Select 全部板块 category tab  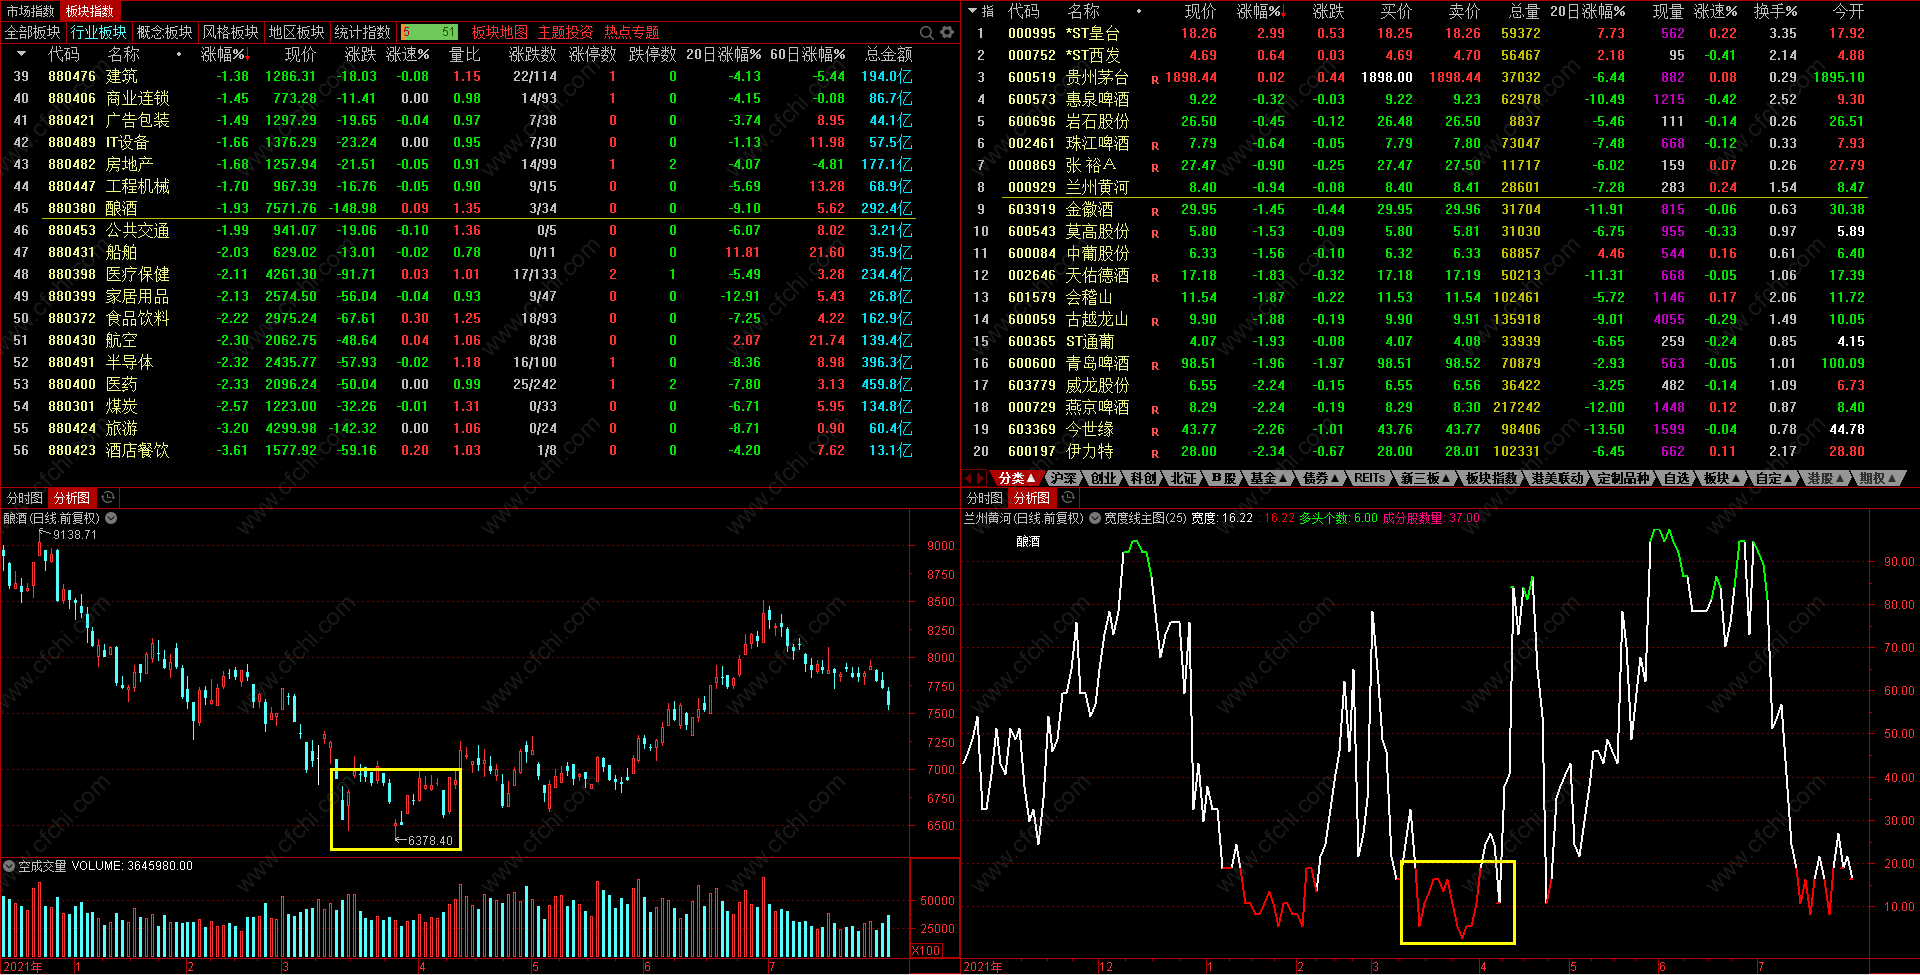pos(33,33)
